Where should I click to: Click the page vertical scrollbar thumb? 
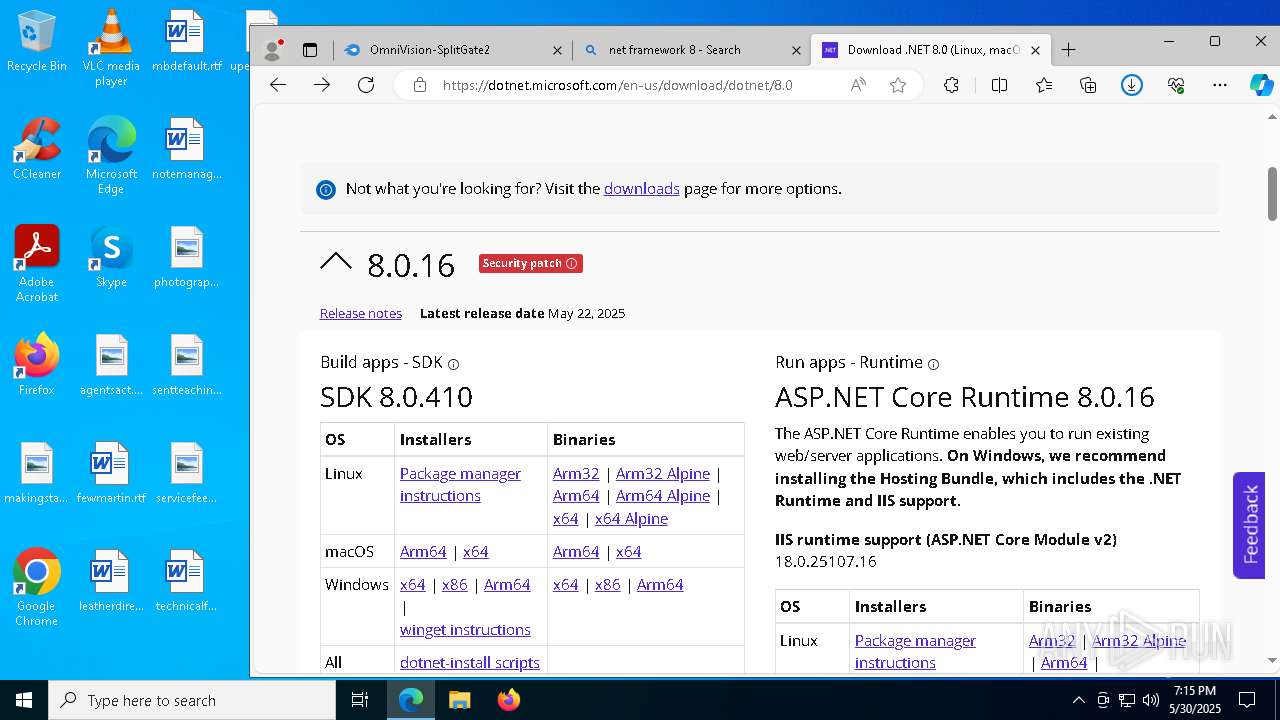(x=1272, y=194)
